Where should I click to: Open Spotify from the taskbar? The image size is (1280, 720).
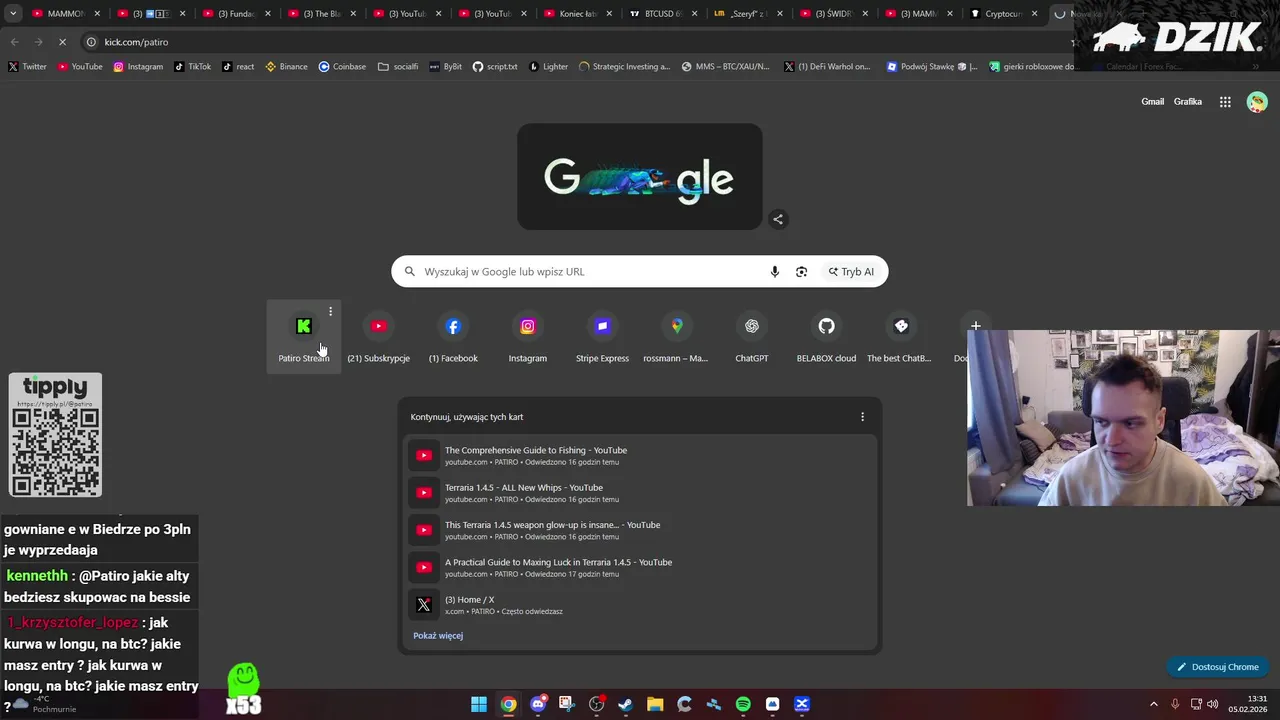(x=743, y=704)
